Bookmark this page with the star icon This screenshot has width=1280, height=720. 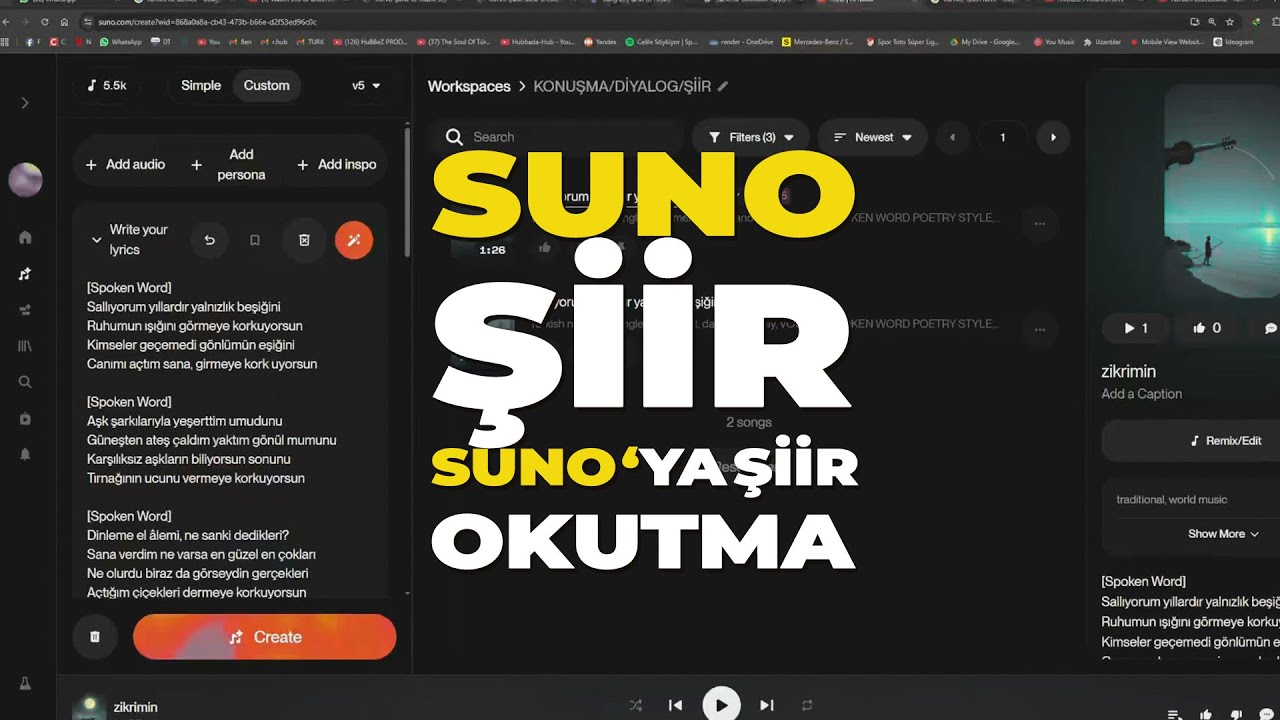point(1230,21)
